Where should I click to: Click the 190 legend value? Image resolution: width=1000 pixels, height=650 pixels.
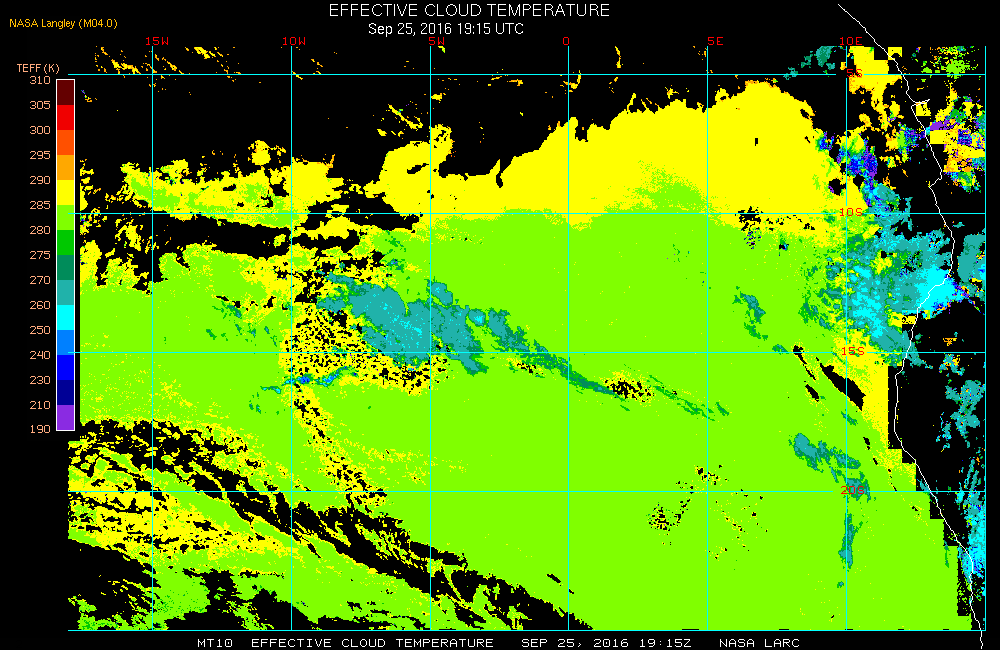point(40,429)
